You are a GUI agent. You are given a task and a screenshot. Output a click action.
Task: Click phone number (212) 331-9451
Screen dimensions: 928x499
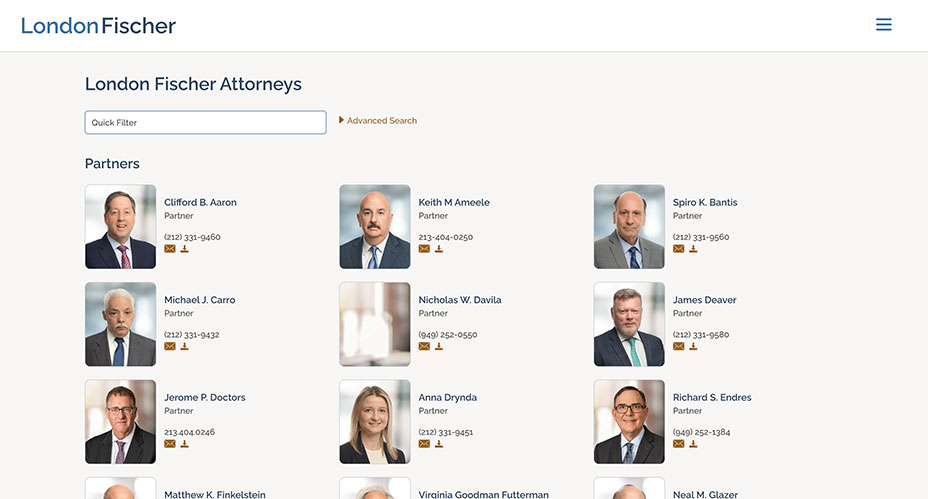(x=446, y=432)
